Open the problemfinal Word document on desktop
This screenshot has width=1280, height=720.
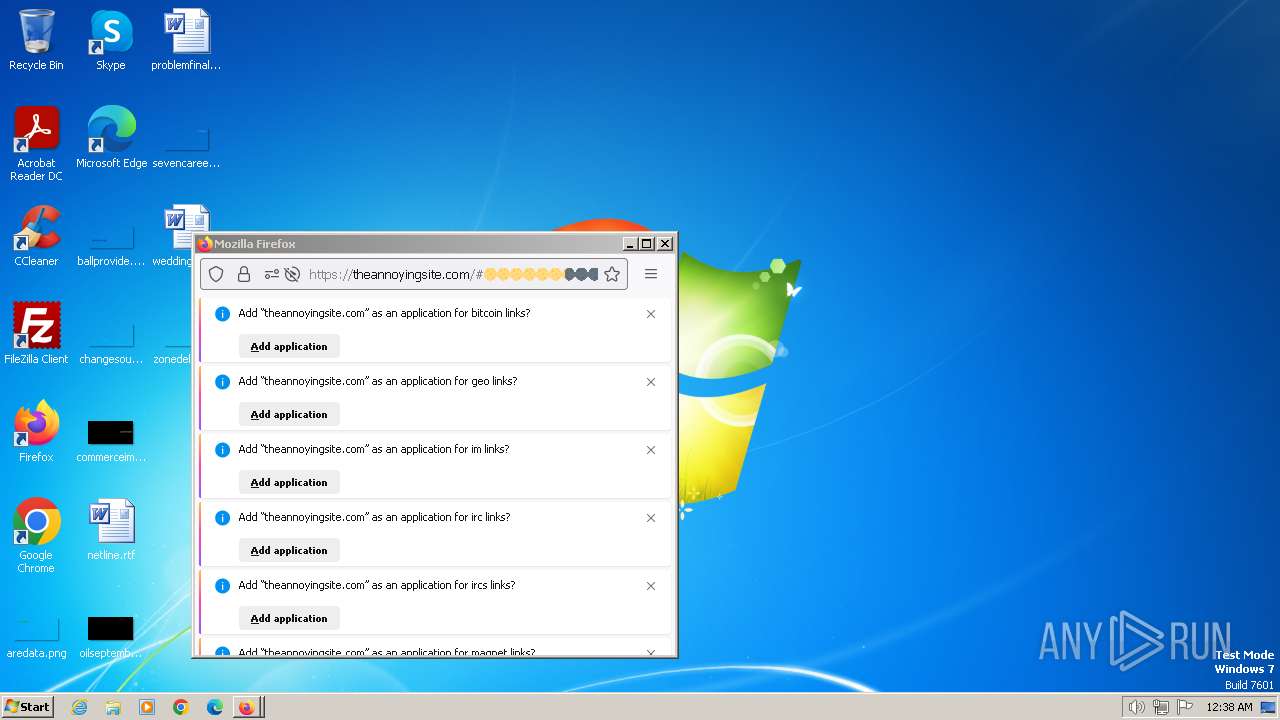click(x=186, y=41)
